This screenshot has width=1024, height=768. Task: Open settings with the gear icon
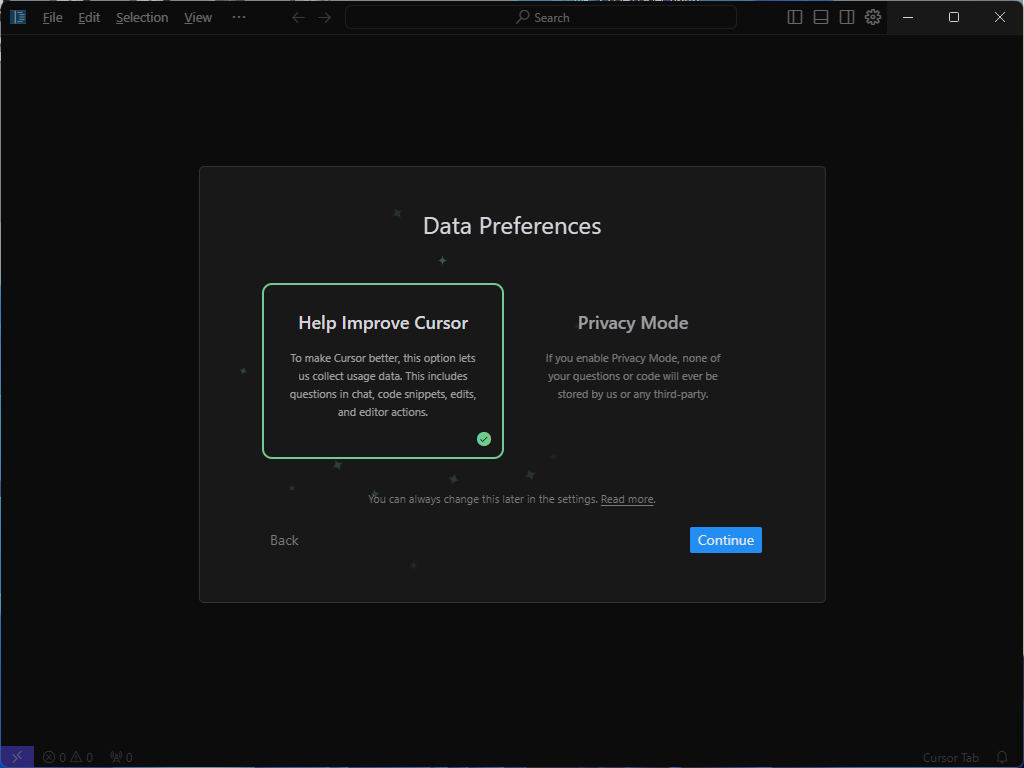[x=873, y=17]
